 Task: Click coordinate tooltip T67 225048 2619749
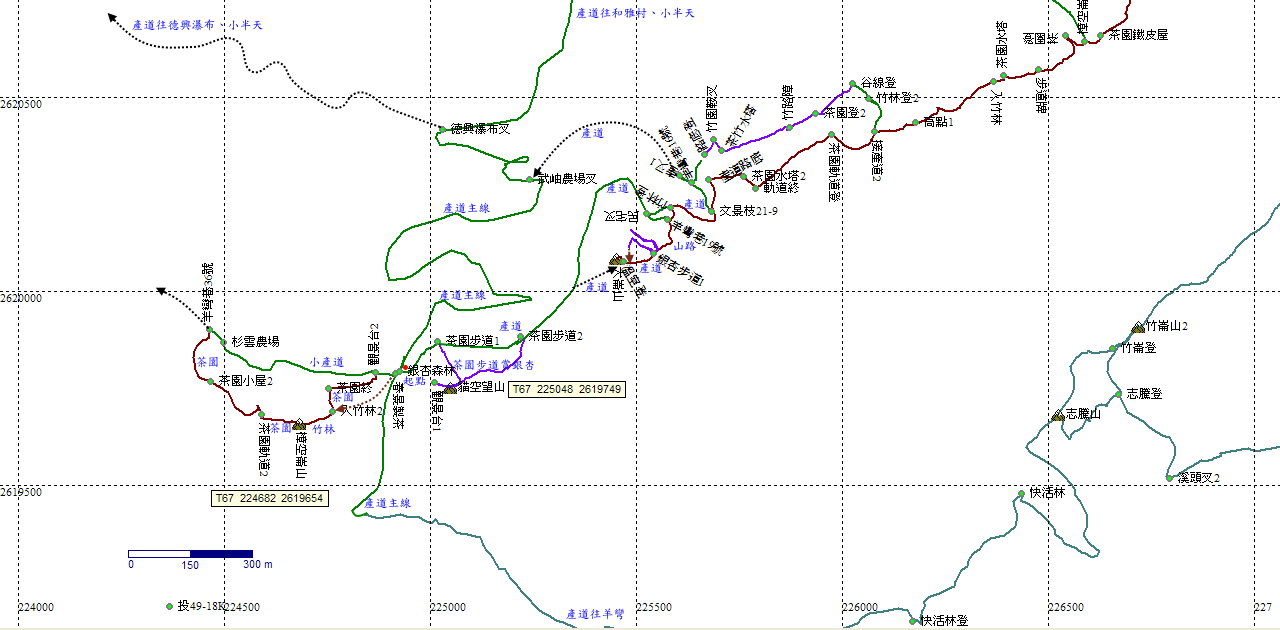pos(567,389)
